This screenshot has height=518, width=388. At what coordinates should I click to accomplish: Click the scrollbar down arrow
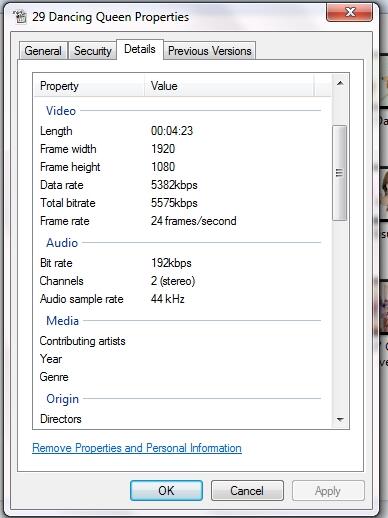coord(340,420)
